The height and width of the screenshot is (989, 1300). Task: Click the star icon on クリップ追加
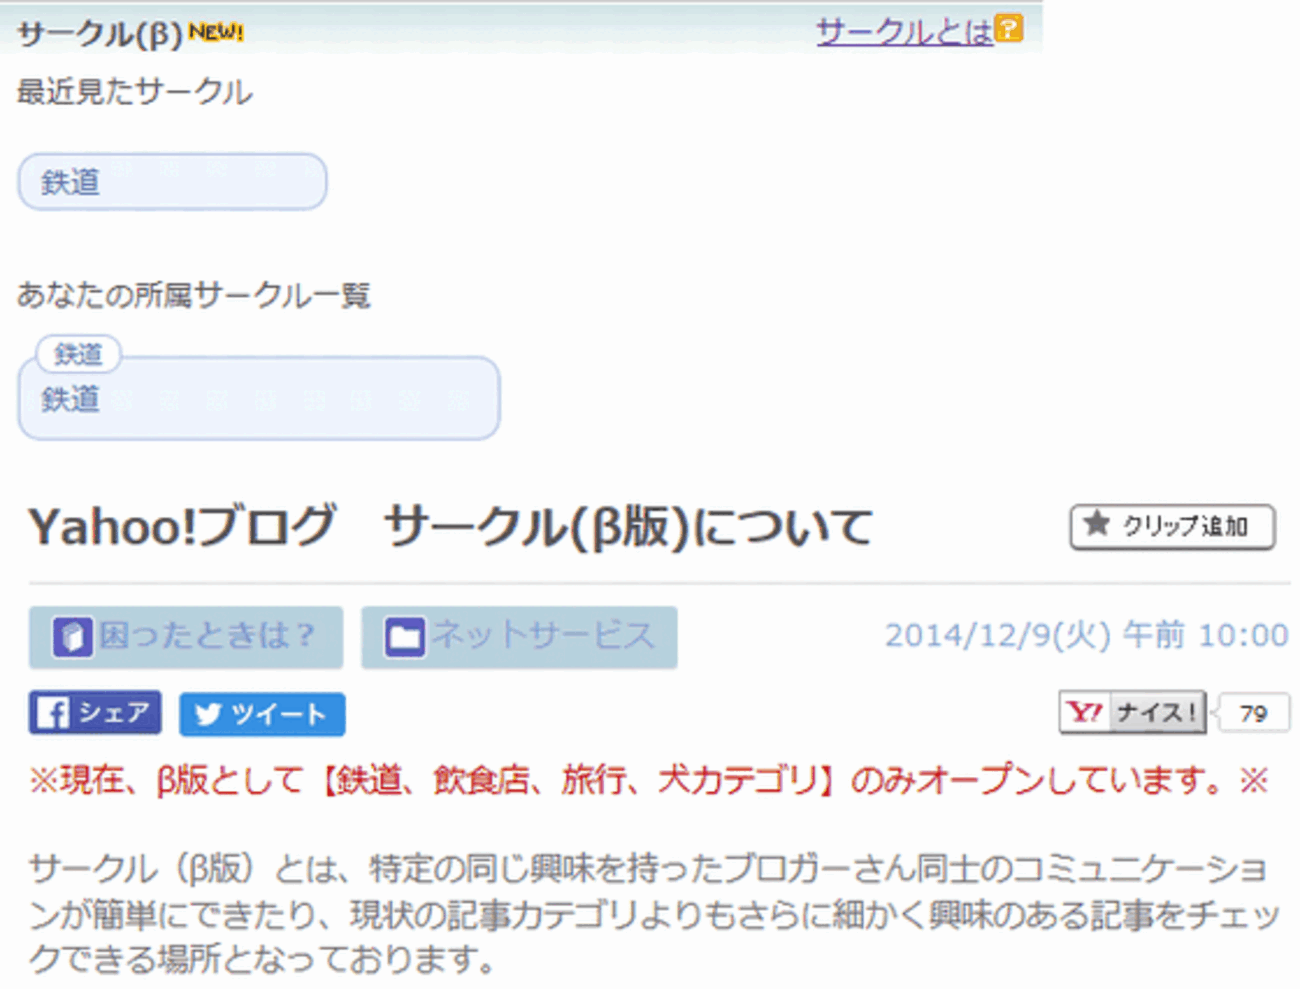1097,523
